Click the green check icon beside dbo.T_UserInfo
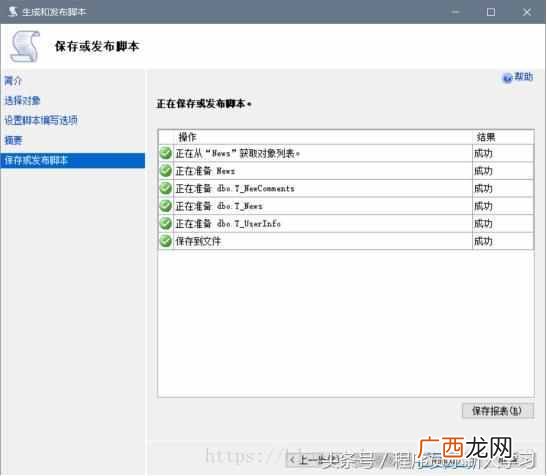The height and width of the screenshot is (476, 547). pyautogui.click(x=166, y=223)
